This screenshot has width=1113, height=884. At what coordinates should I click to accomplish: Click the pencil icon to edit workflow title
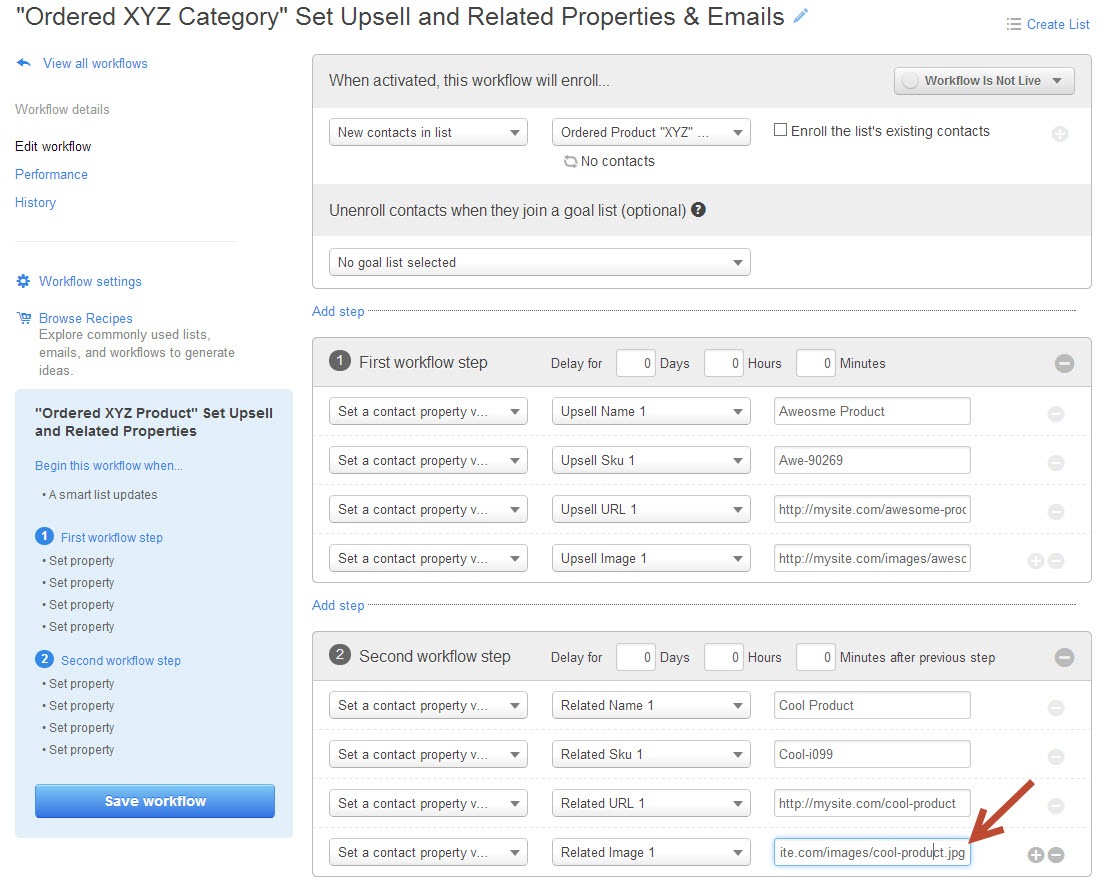(800, 17)
